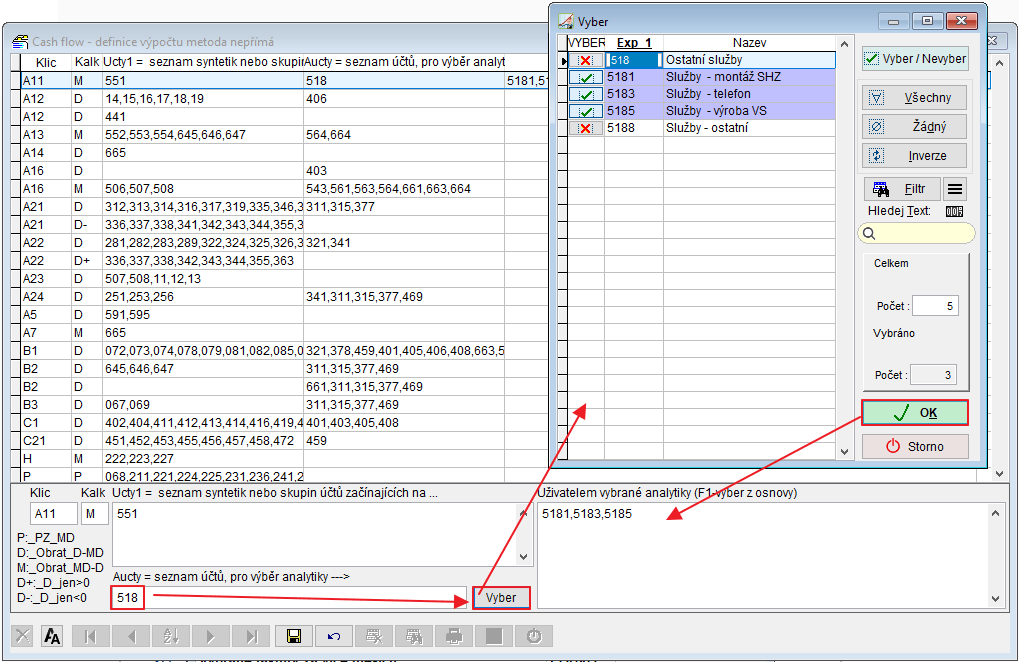Toggle selection mark for row 5188
The image size is (1019, 662).
pos(586,128)
